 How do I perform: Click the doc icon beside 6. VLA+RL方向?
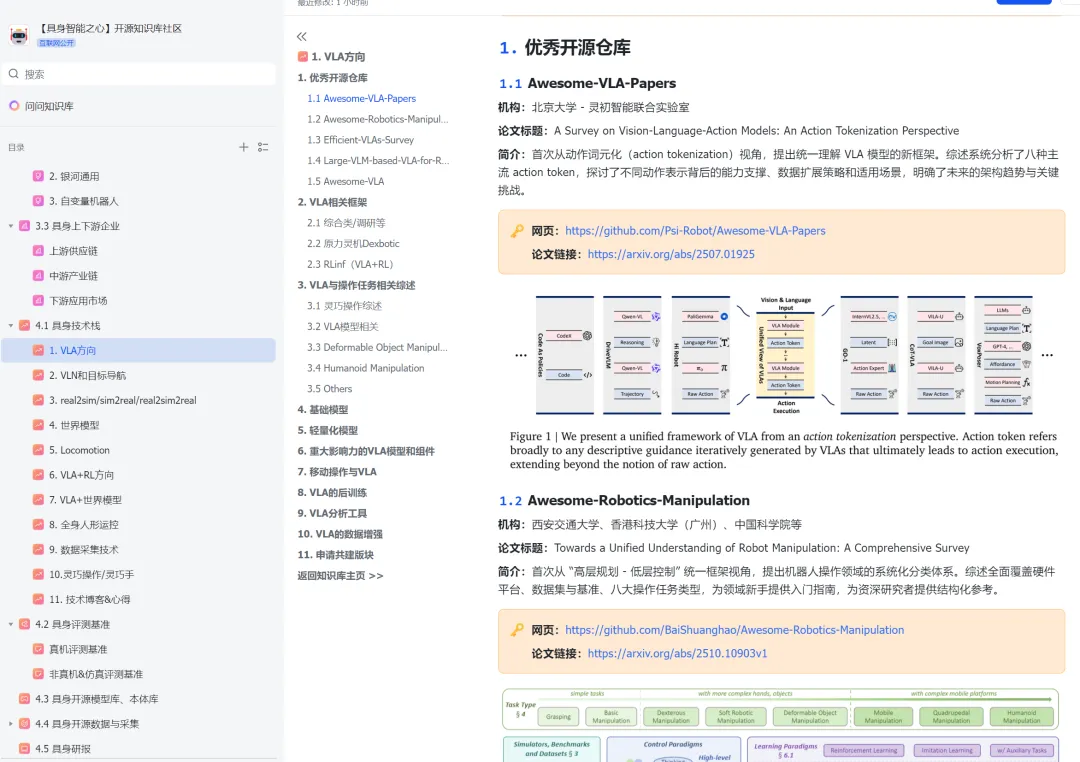pos(39,475)
